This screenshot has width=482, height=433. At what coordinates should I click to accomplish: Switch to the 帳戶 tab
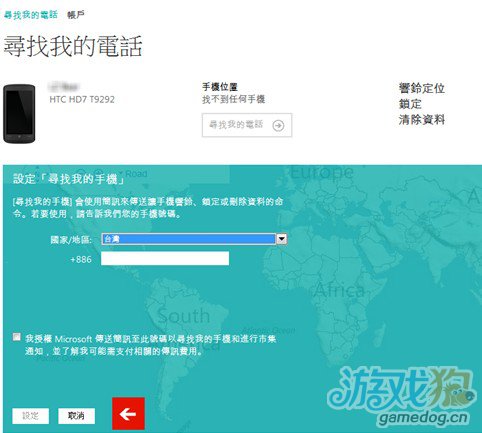click(76, 15)
